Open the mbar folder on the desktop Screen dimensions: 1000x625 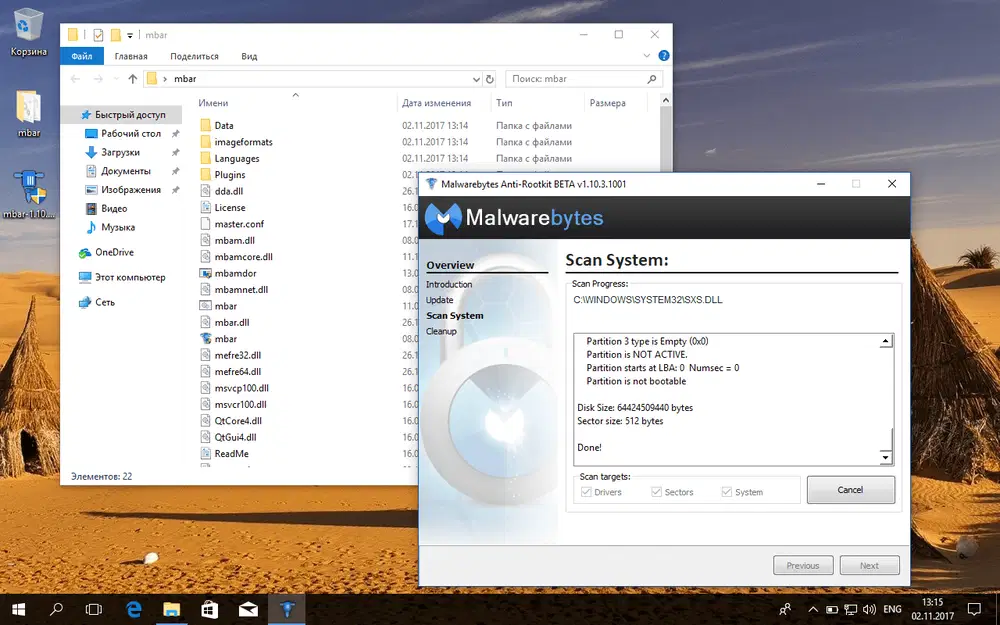pyautogui.click(x=27, y=105)
